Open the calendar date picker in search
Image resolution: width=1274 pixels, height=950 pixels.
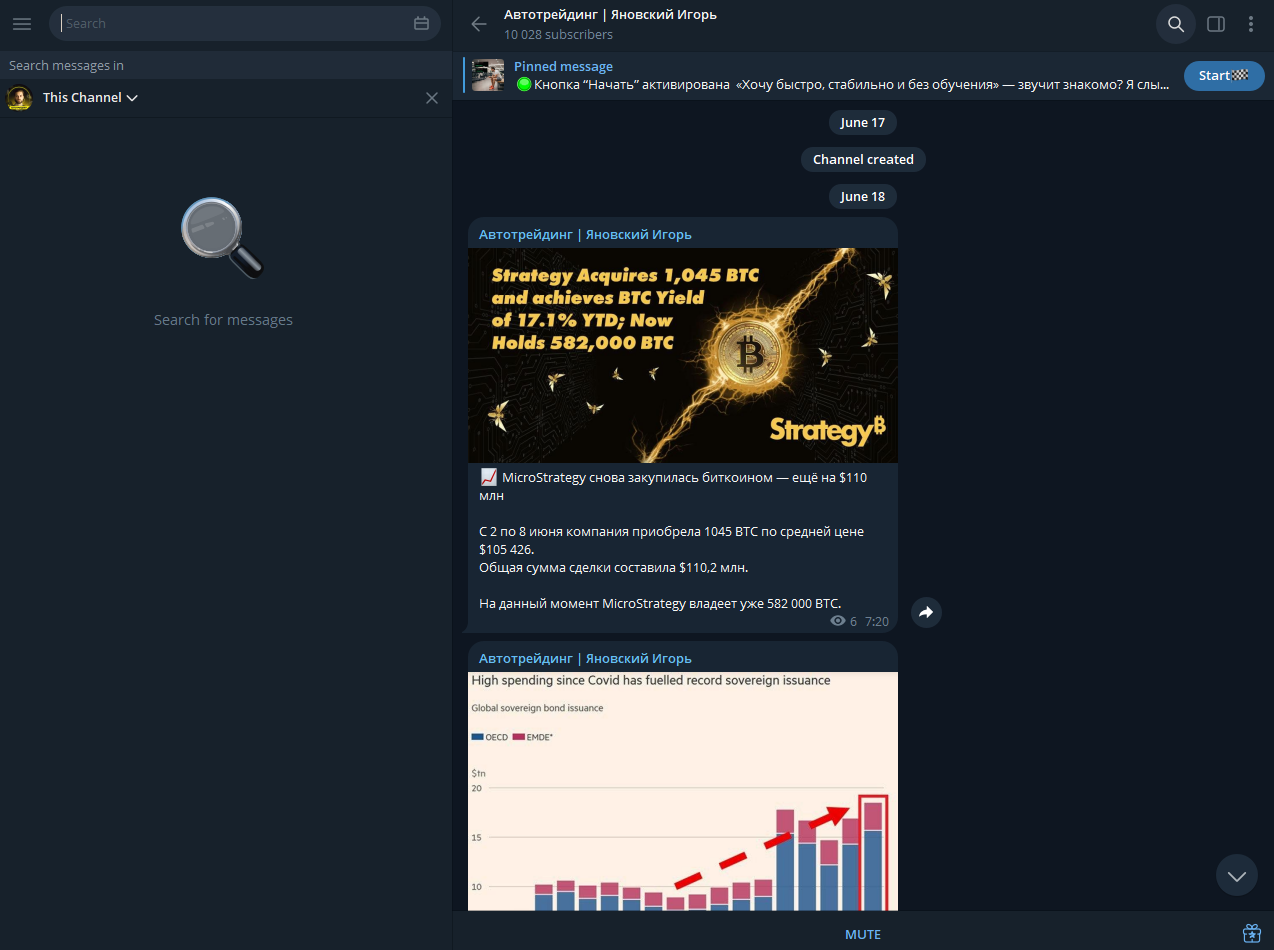tap(421, 24)
